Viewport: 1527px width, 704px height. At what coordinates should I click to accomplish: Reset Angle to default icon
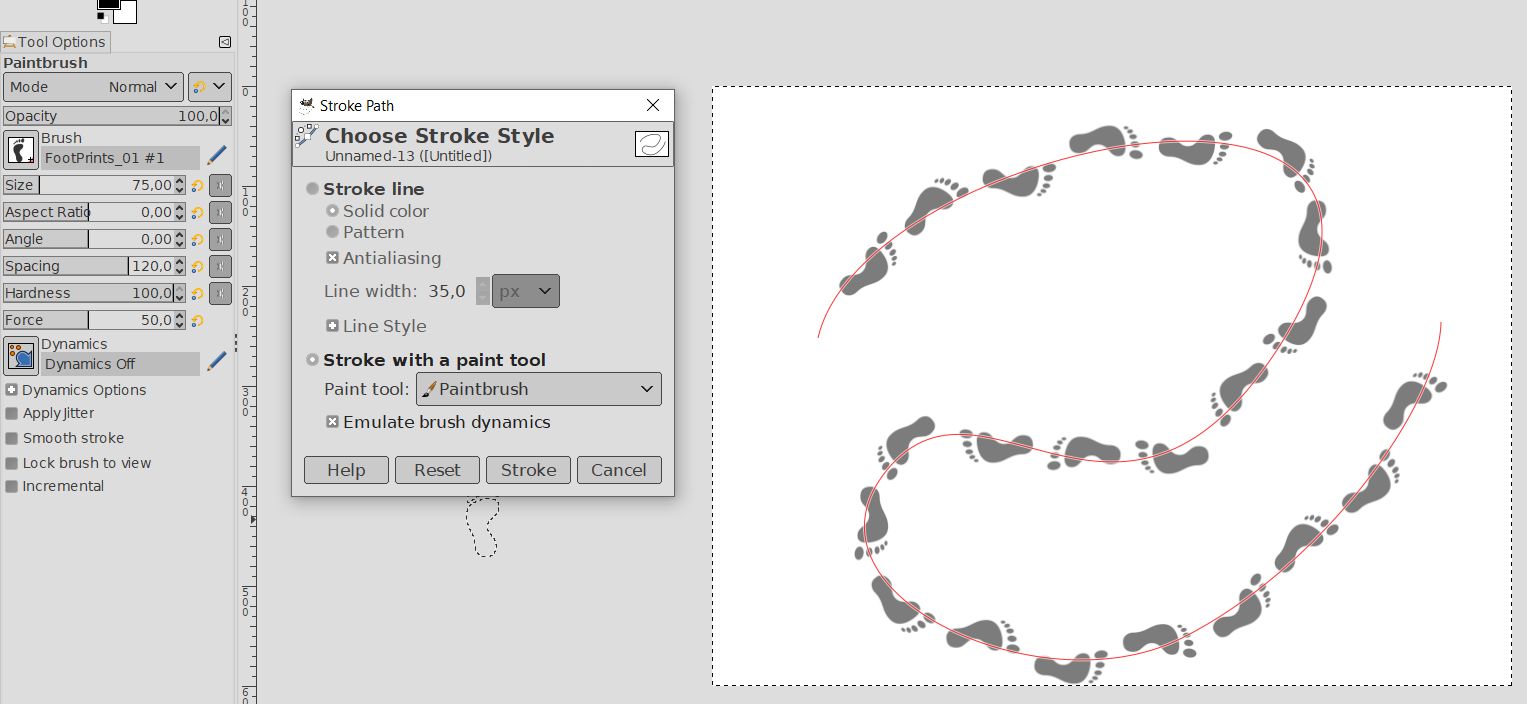pyautogui.click(x=197, y=239)
